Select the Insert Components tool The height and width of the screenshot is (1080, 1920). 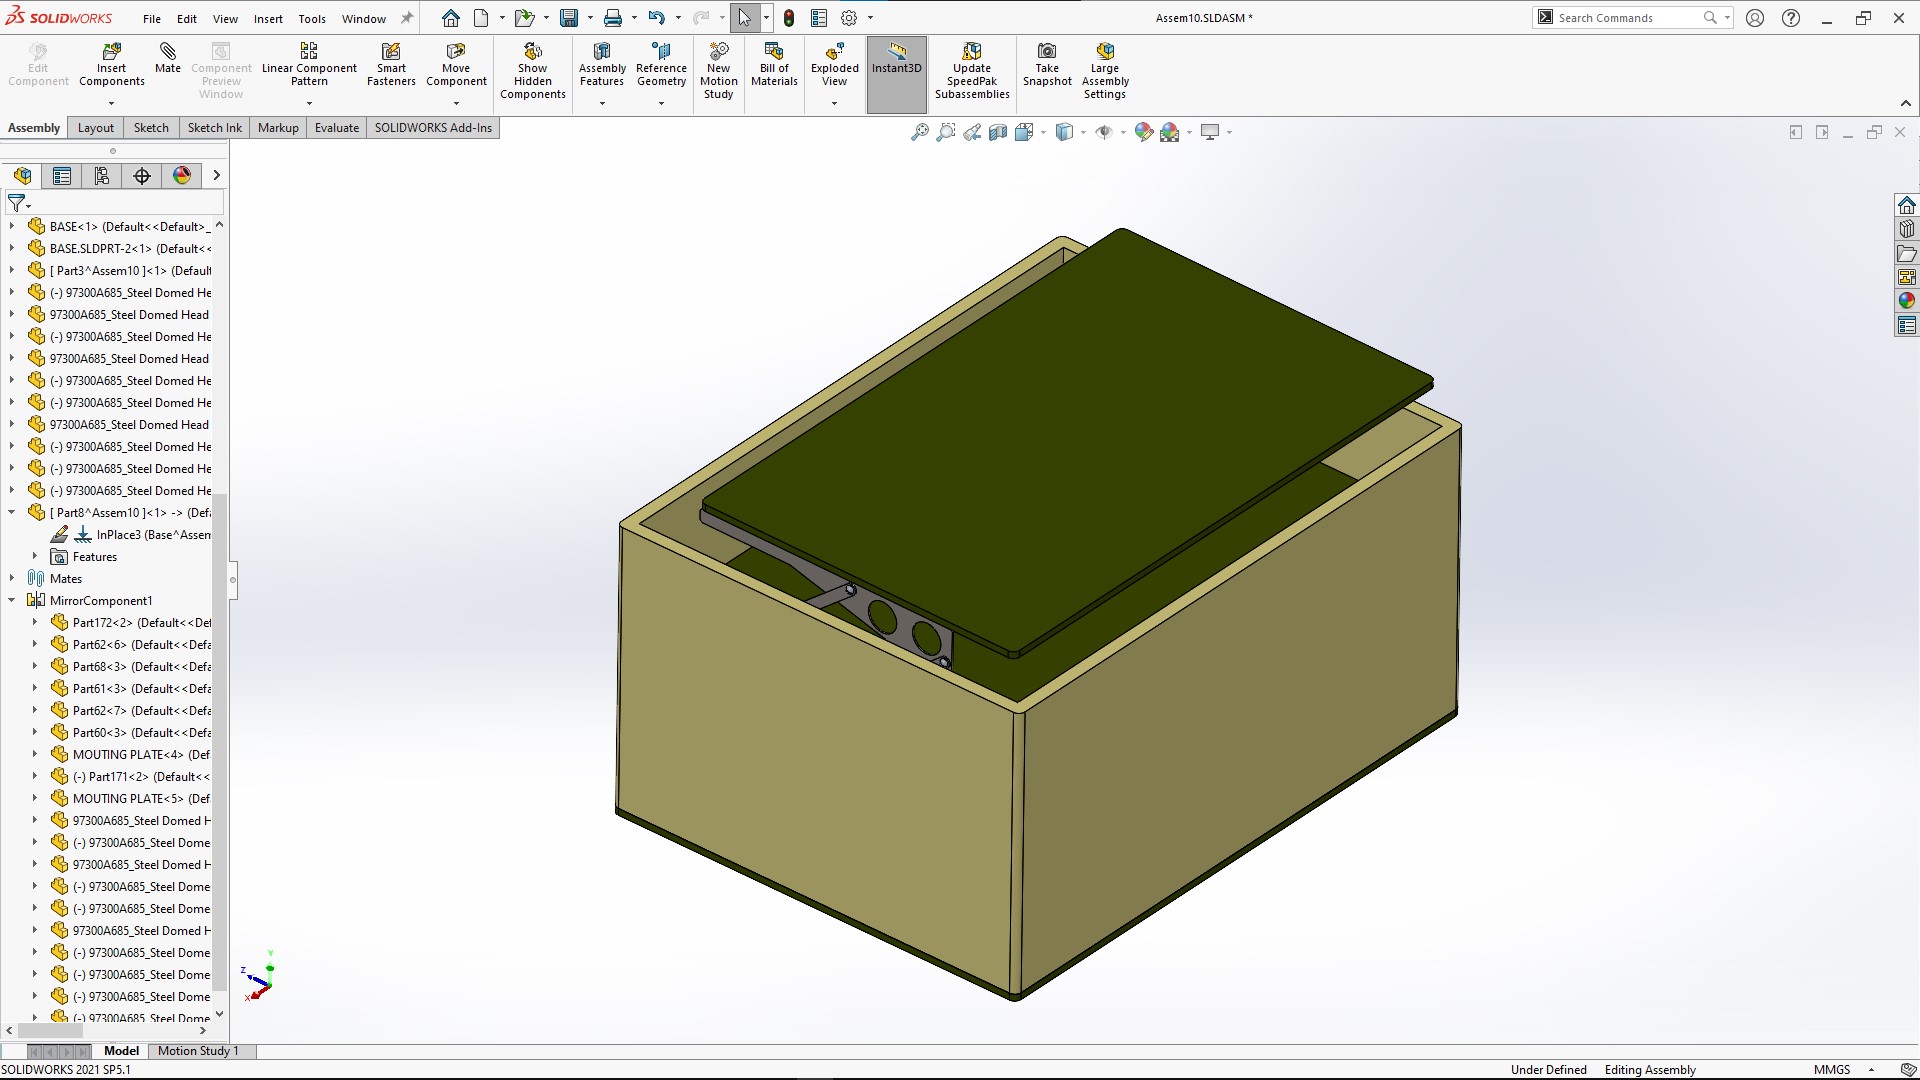(x=111, y=63)
